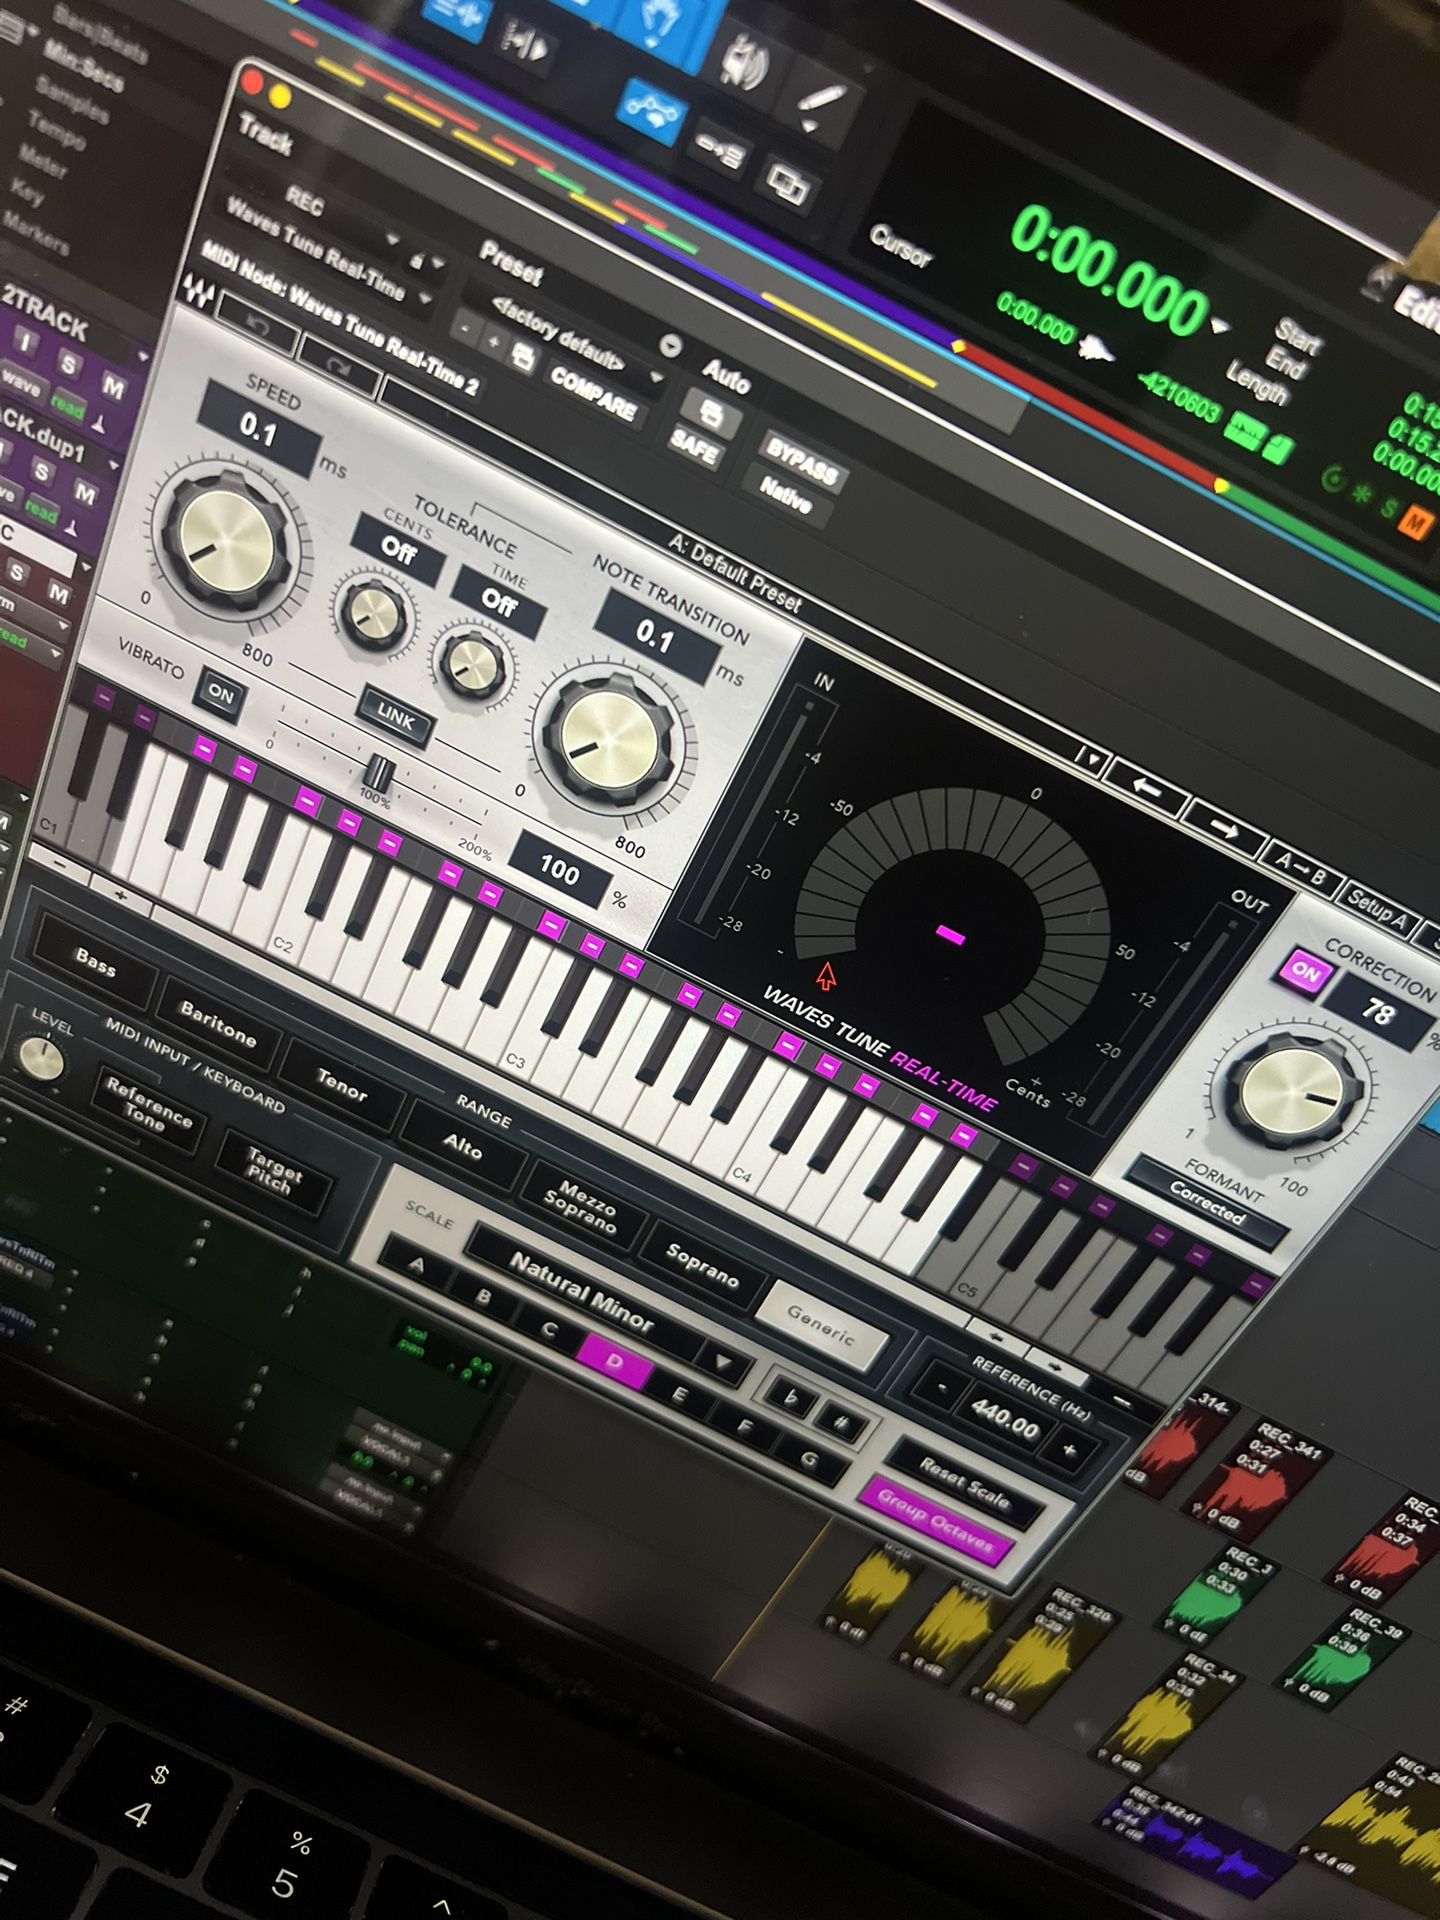Screen dimensions: 1440x1920
Task: Open the Natural Minor scale dropdown
Action: 722,1362
